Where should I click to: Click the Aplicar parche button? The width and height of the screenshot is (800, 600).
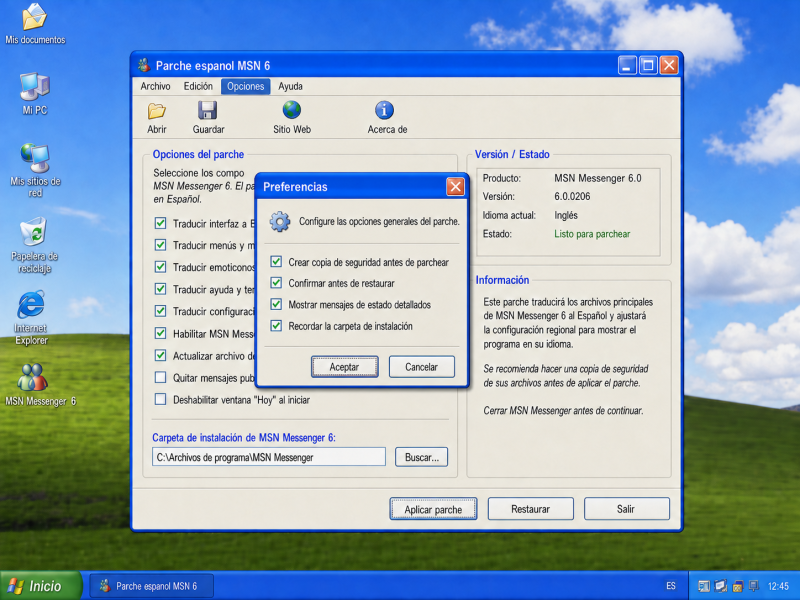(433, 509)
